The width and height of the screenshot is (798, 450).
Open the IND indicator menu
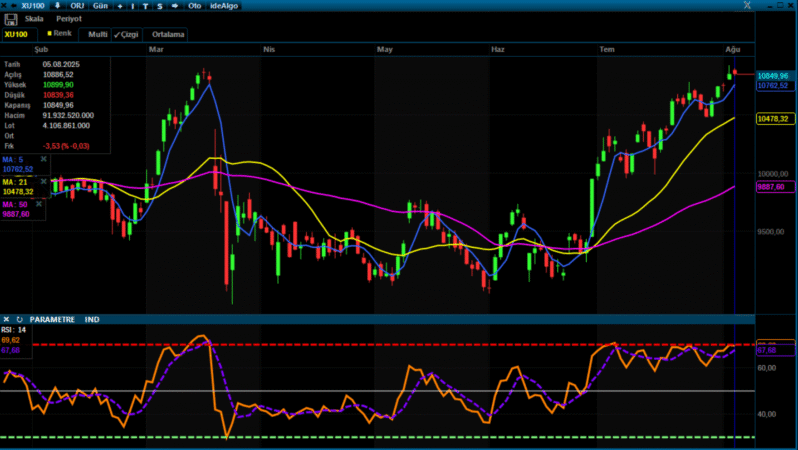pyautogui.click(x=92, y=319)
